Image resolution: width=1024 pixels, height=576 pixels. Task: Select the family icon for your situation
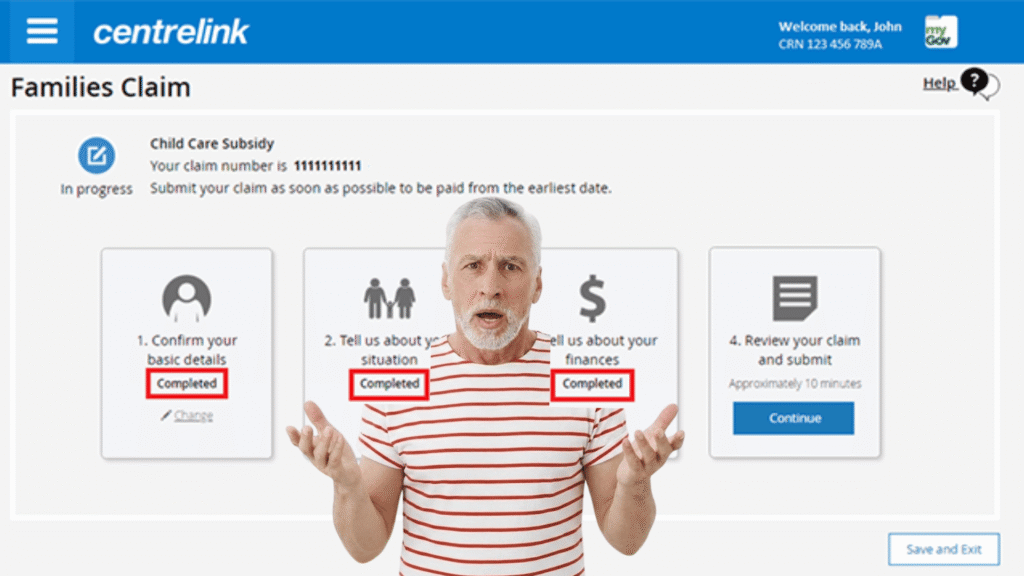click(390, 298)
